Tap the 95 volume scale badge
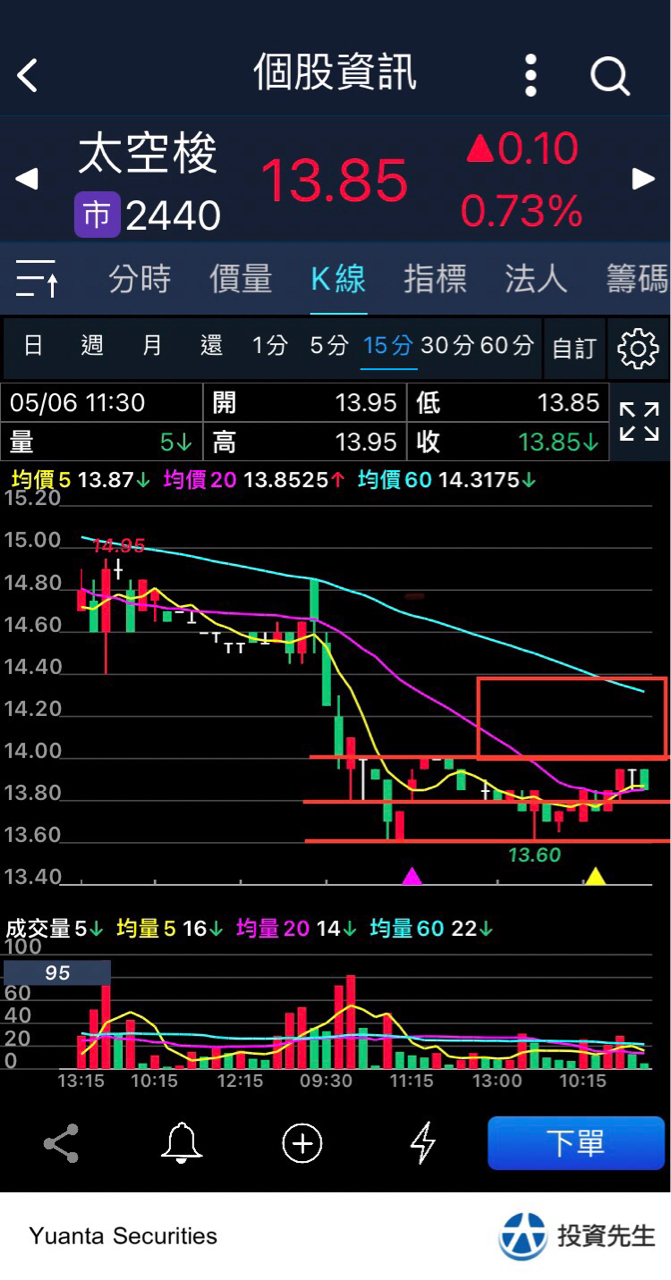Viewport: 671px width, 1280px height. point(58,973)
